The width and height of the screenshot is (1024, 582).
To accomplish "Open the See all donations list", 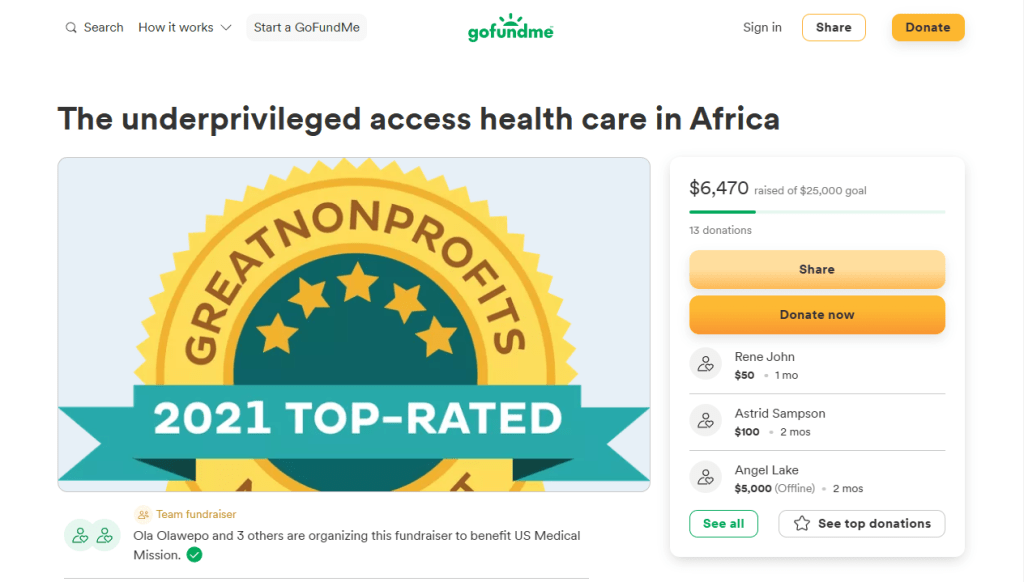I will click(x=723, y=524).
